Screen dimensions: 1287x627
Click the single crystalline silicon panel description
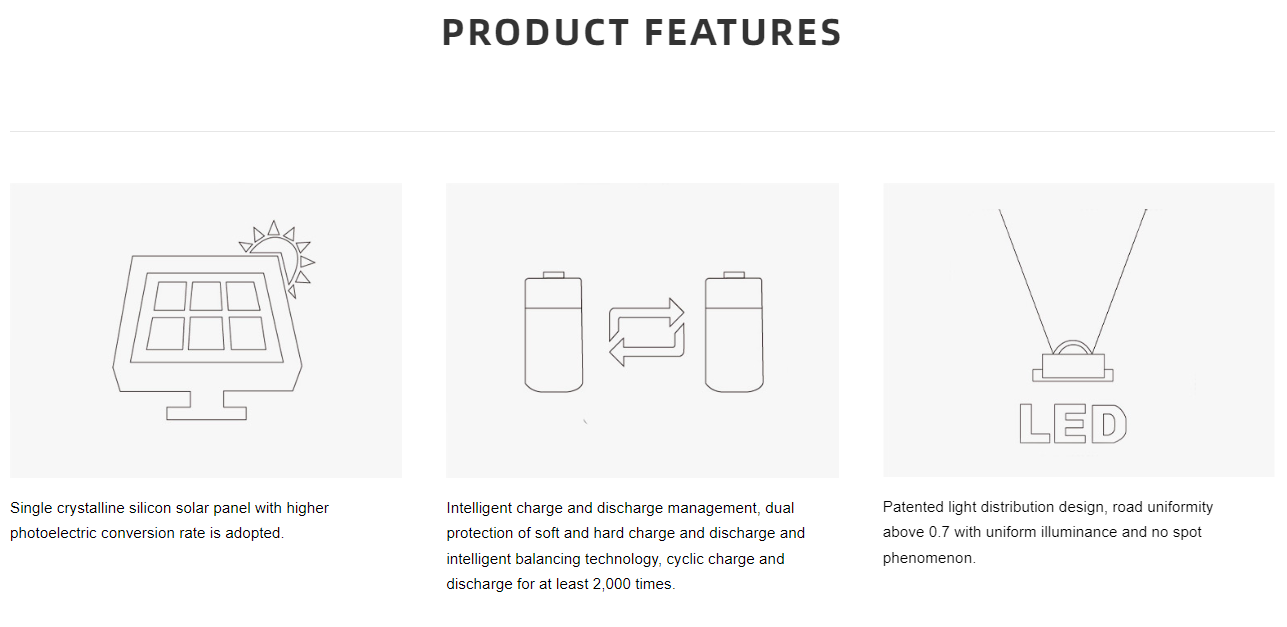pyautogui.click(x=170, y=520)
